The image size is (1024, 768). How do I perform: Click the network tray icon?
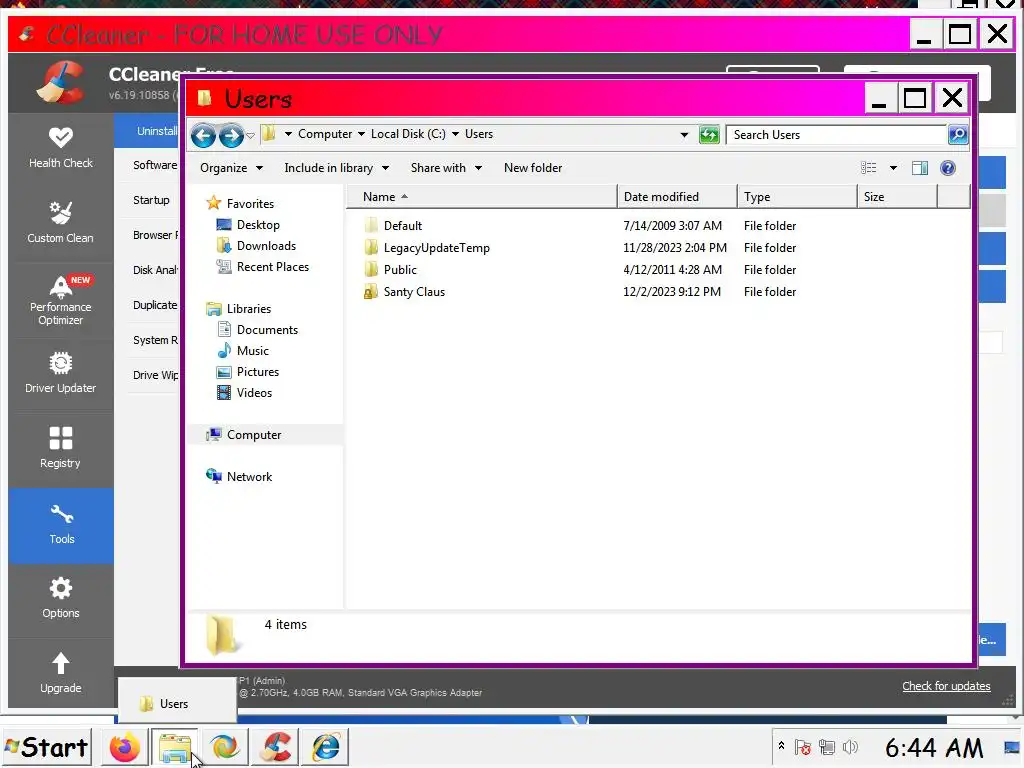[827, 747]
